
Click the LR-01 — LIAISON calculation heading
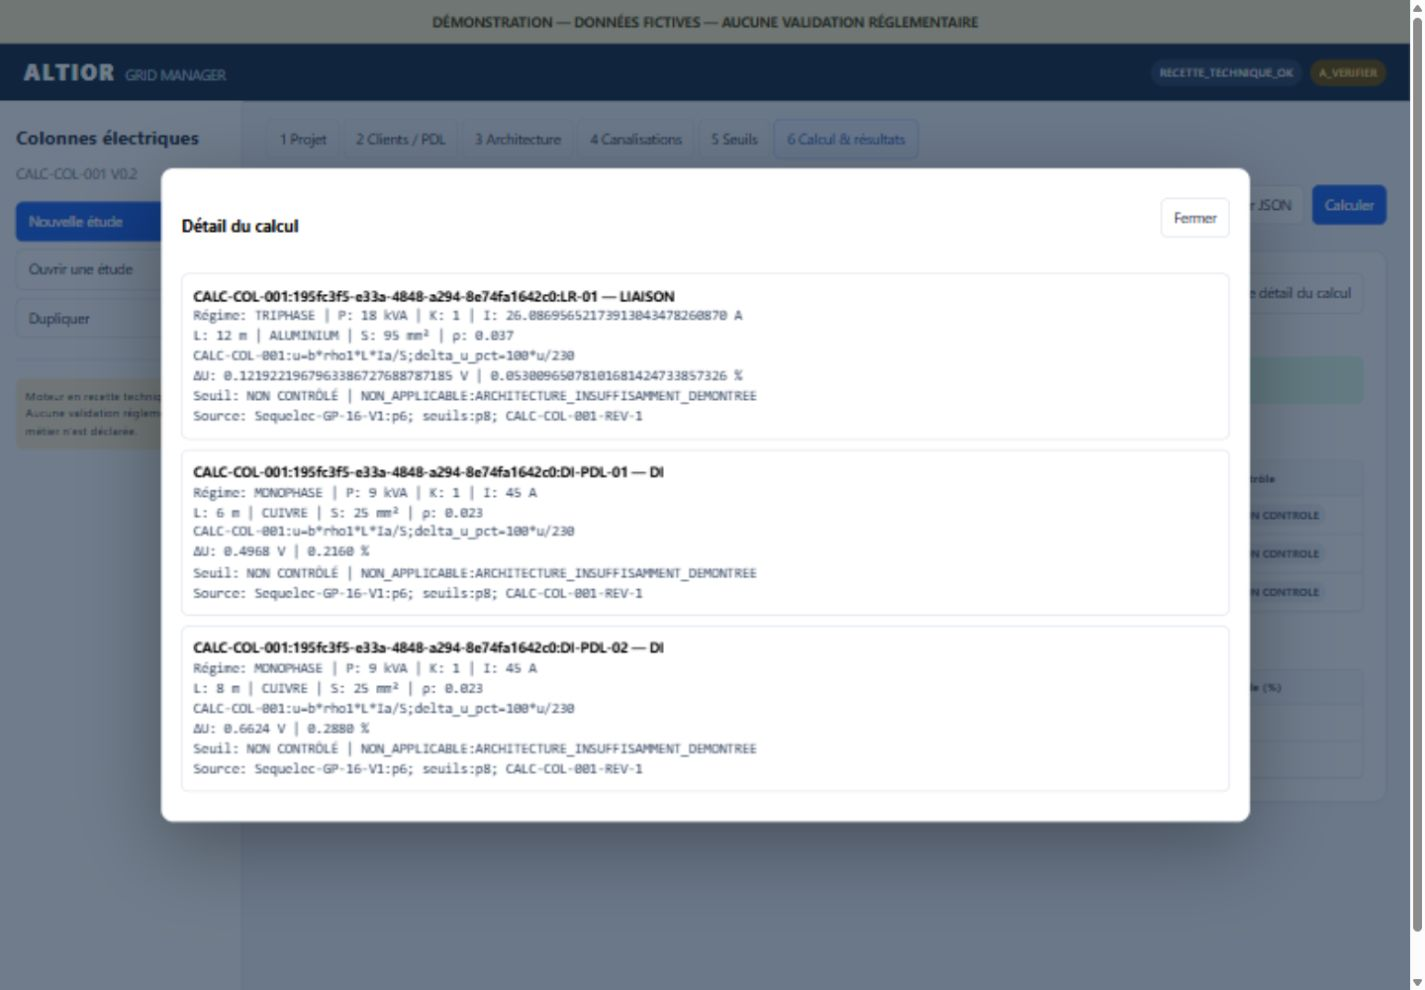pos(434,296)
